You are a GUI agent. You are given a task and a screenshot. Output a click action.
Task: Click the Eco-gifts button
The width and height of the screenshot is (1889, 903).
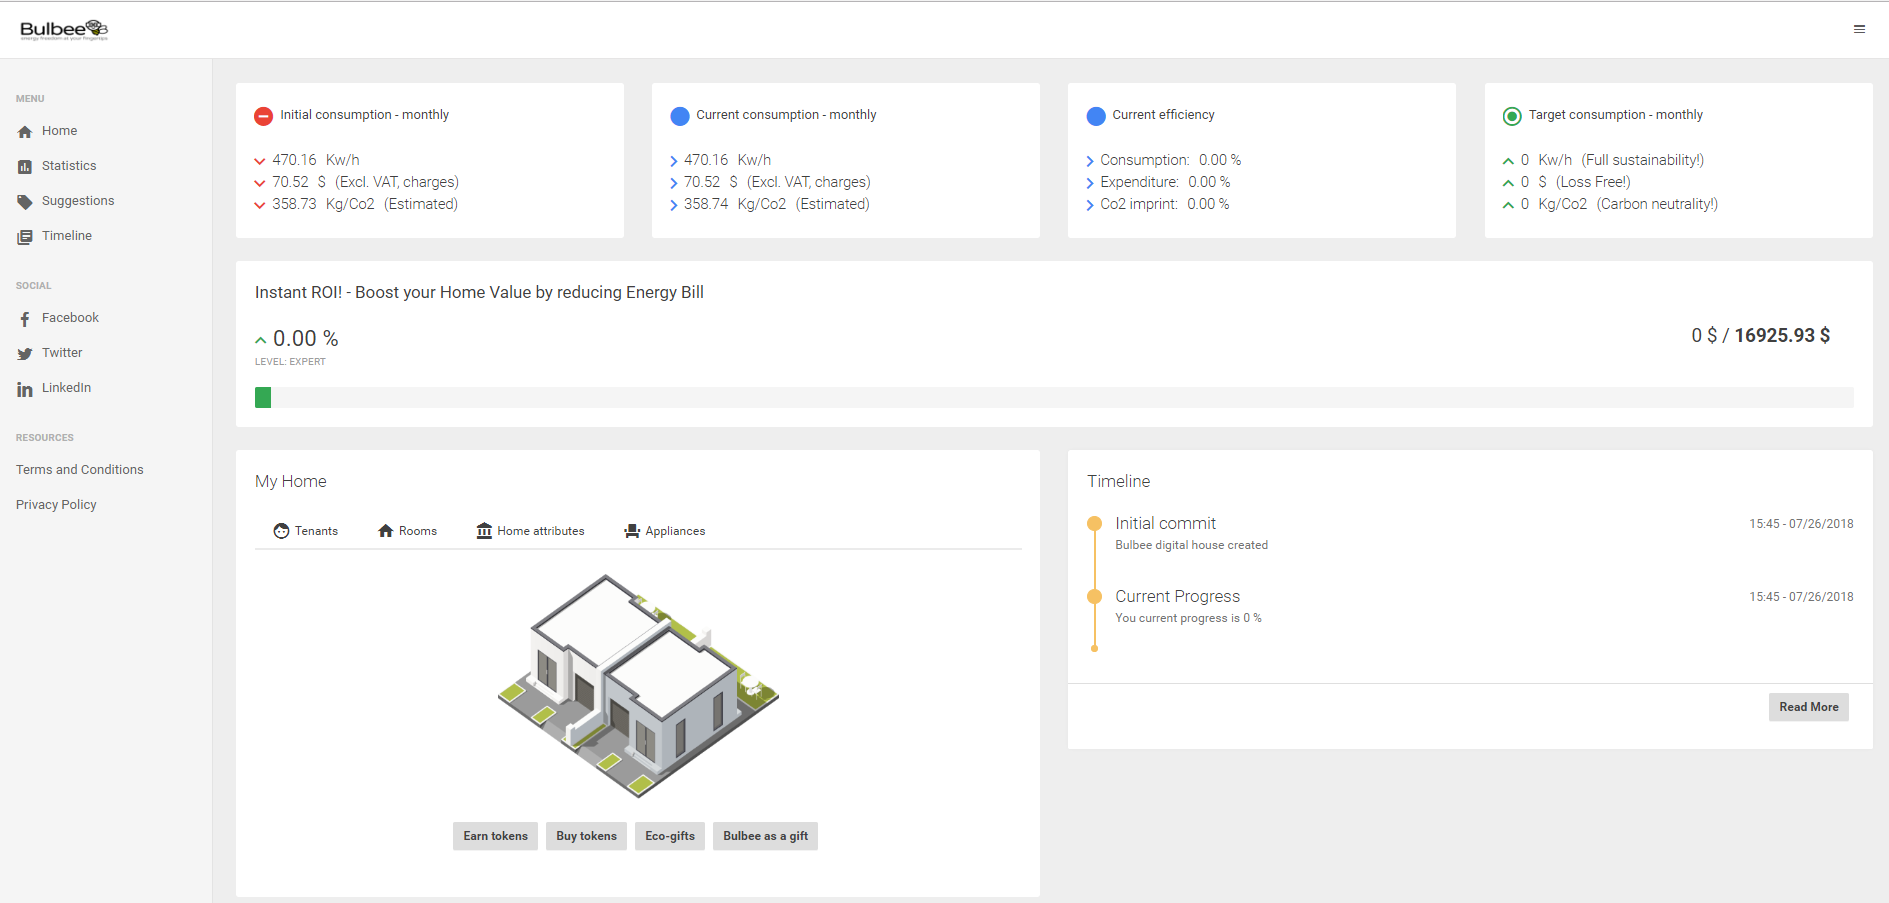pyautogui.click(x=670, y=836)
